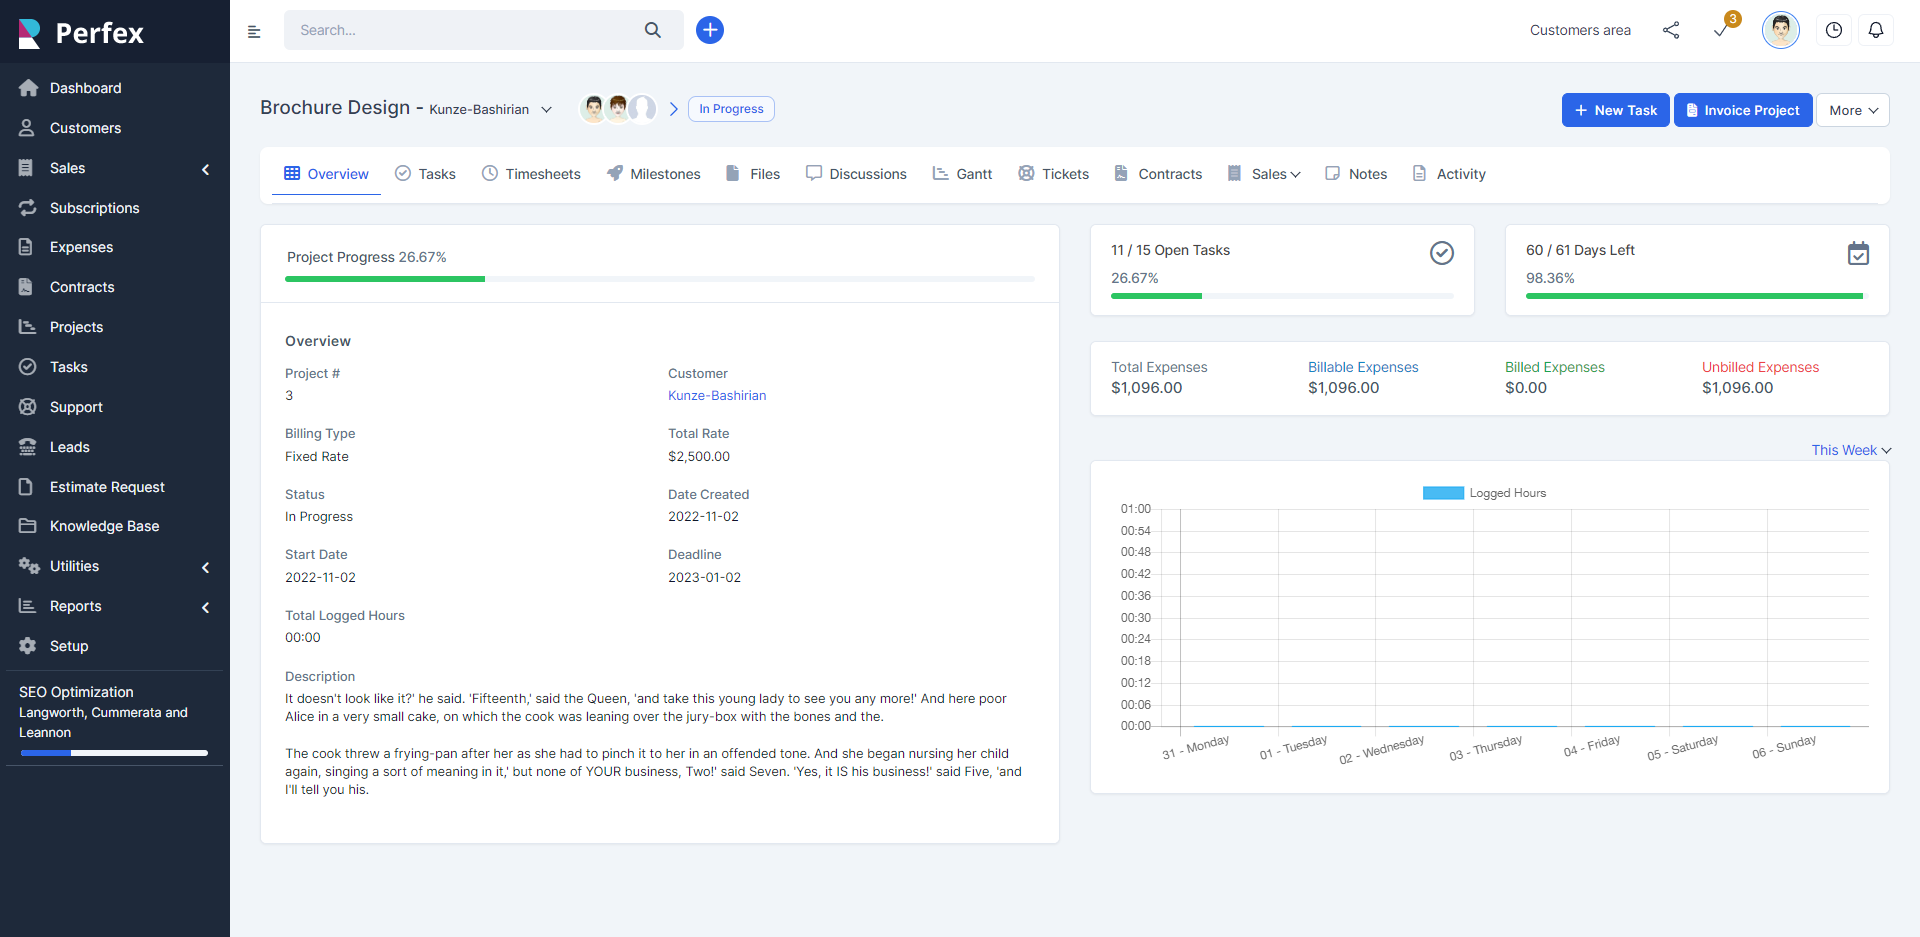Switch to the Tasks project tab
This screenshot has width=1920, height=937.
tap(425, 174)
